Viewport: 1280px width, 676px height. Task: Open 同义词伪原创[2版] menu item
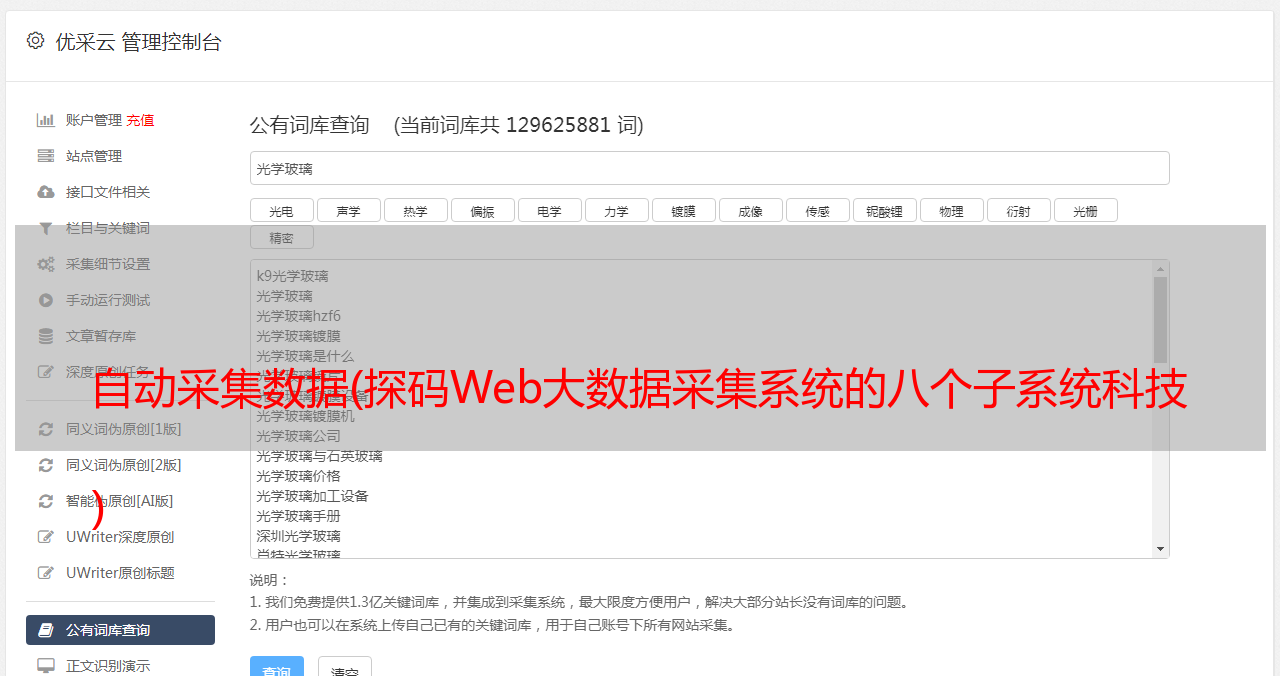(120, 465)
